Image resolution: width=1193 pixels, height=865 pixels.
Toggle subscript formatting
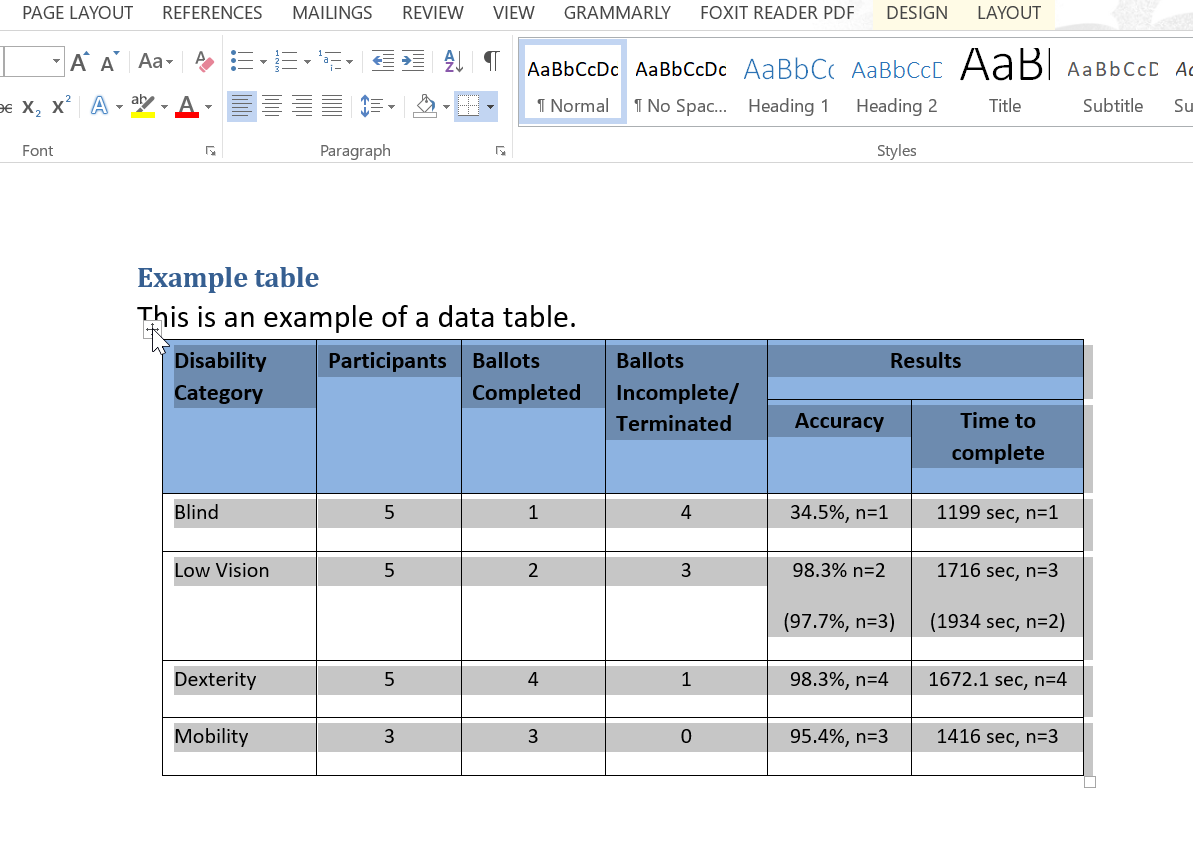(31, 105)
